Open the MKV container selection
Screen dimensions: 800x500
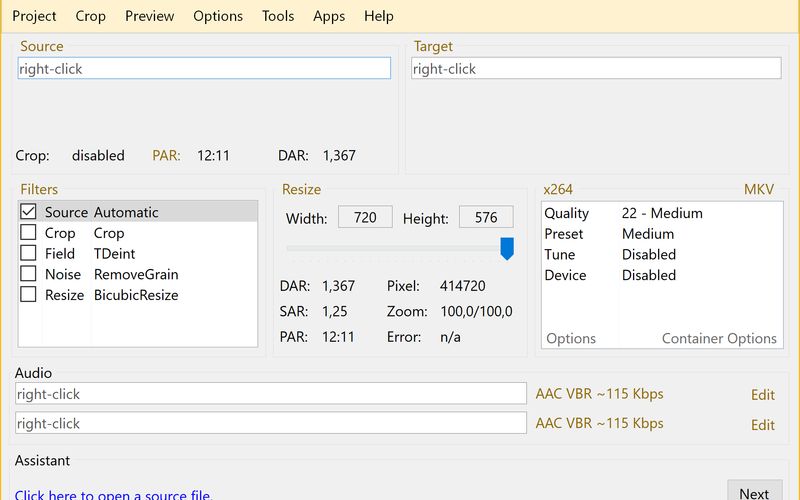(x=759, y=189)
